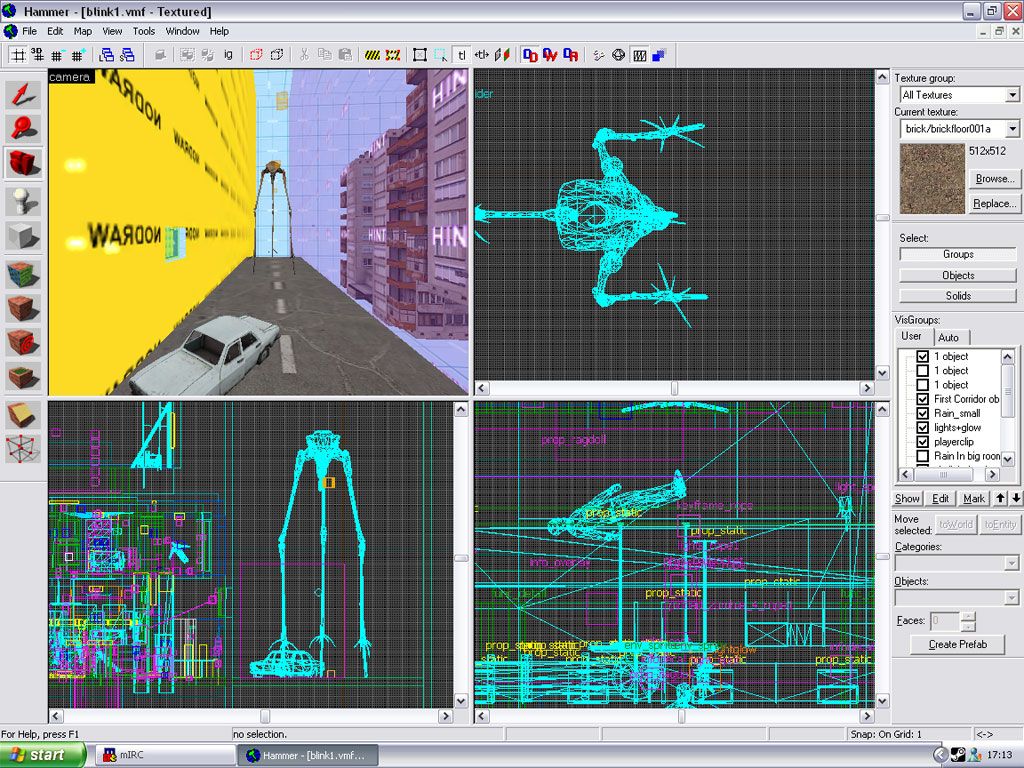Open the Clipping tool
1024x768 pixels.
pos(23,414)
